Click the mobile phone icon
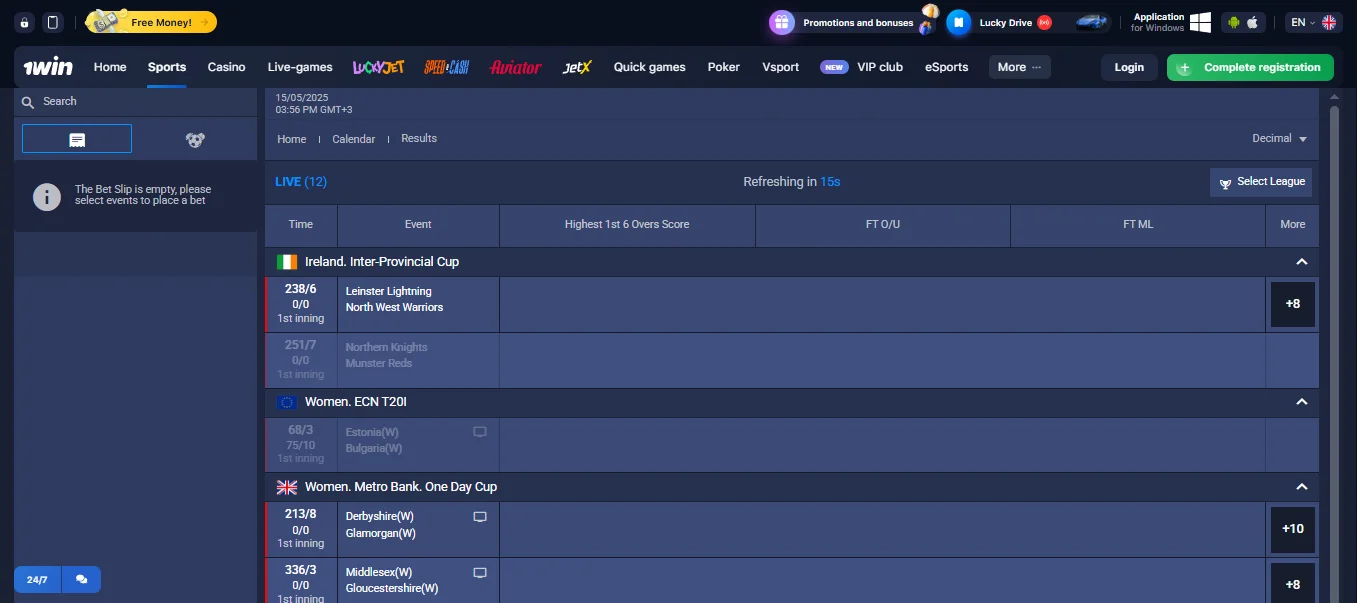The image size is (1357, 603). coord(53,22)
